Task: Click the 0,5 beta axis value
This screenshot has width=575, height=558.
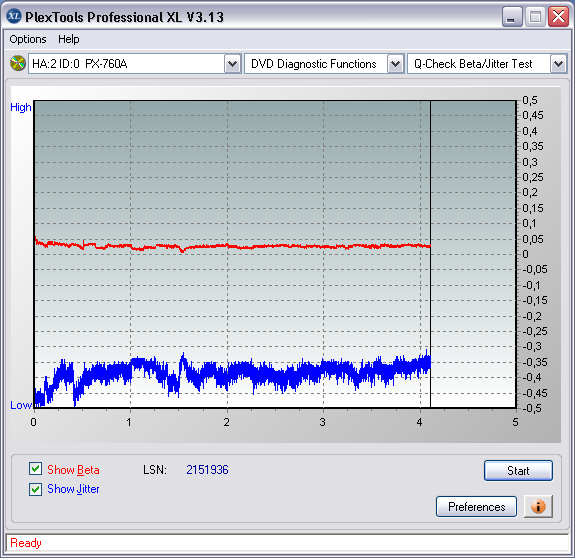Action: (530, 100)
